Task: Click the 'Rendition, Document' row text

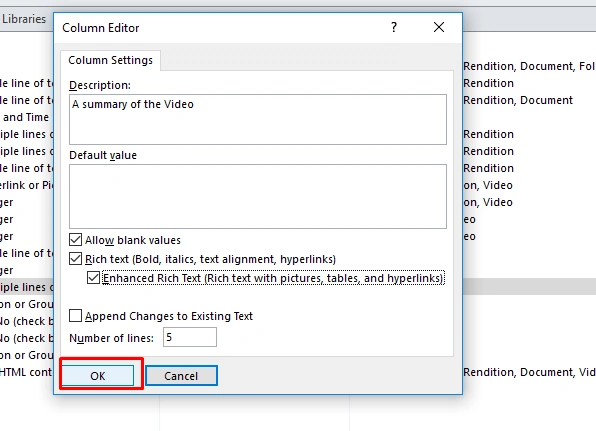Action: click(518, 100)
